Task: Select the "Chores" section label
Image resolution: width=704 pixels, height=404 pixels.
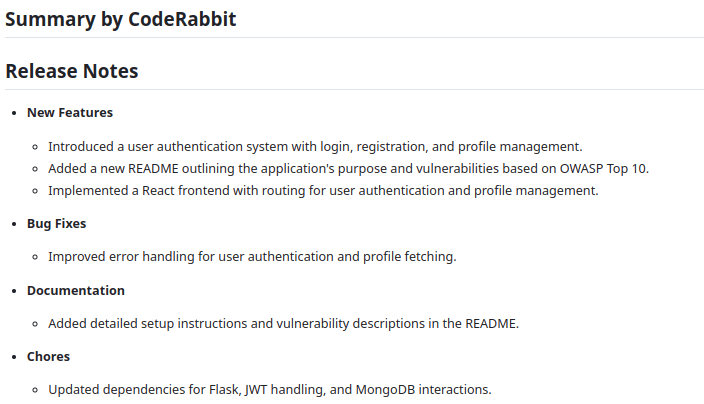Action: 48,356
